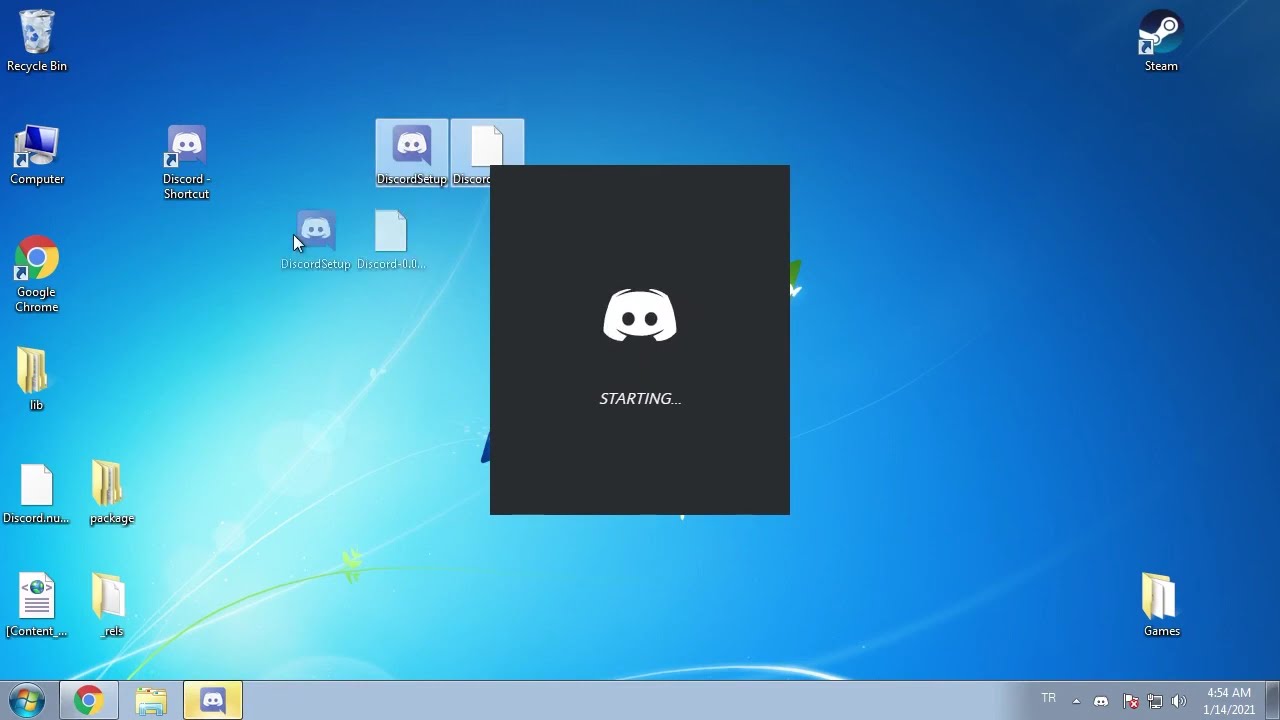Open the Recycle Bin desktop icon
1280x720 pixels.
37,41
